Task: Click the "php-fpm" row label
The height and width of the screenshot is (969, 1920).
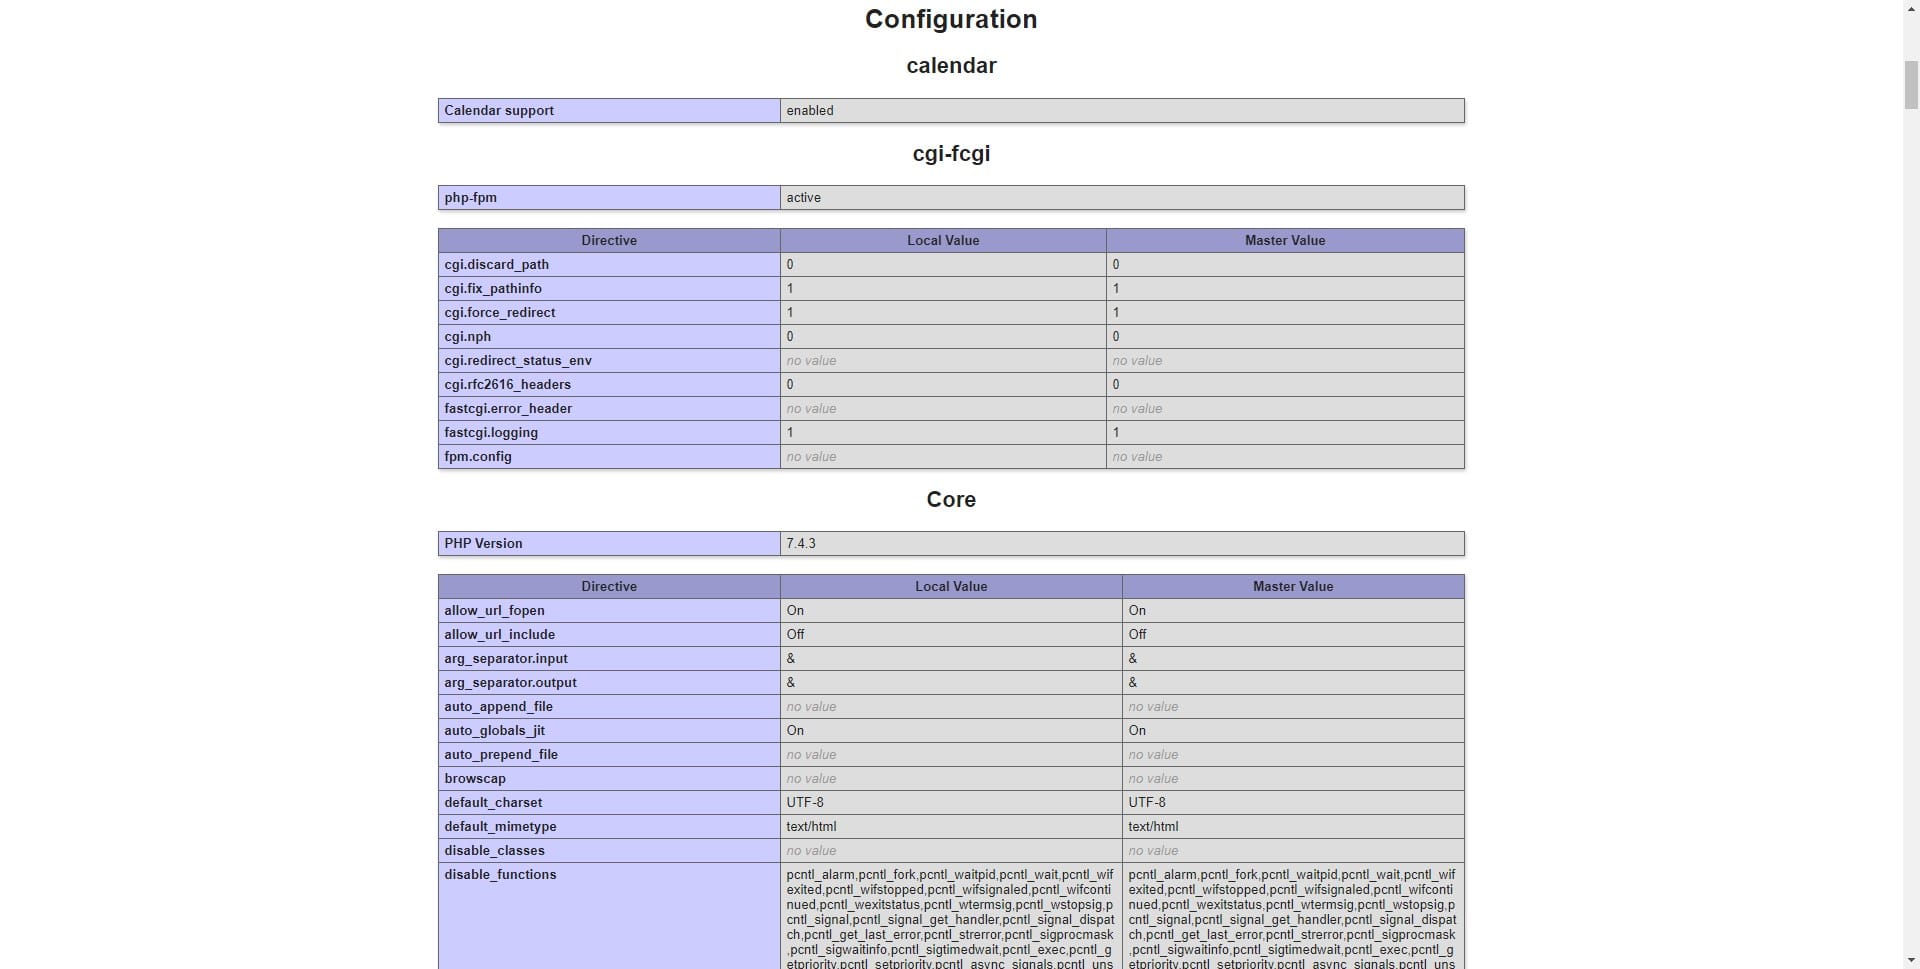Action: [470, 198]
